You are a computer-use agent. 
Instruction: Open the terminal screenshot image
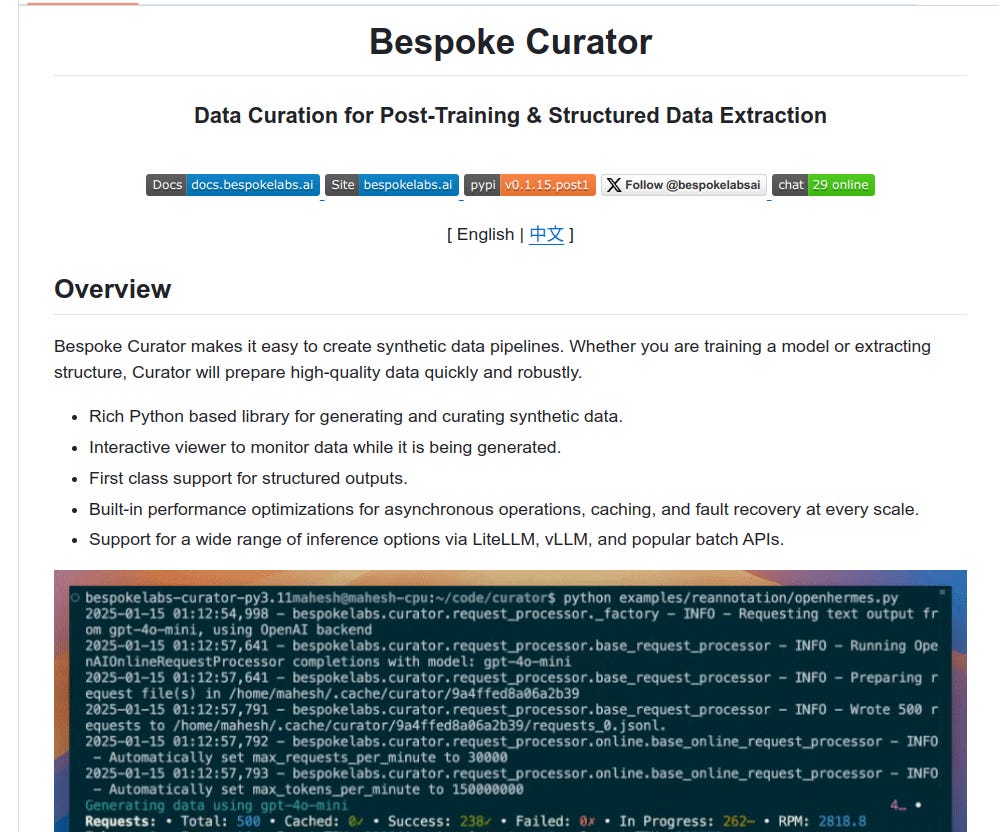tap(510, 701)
